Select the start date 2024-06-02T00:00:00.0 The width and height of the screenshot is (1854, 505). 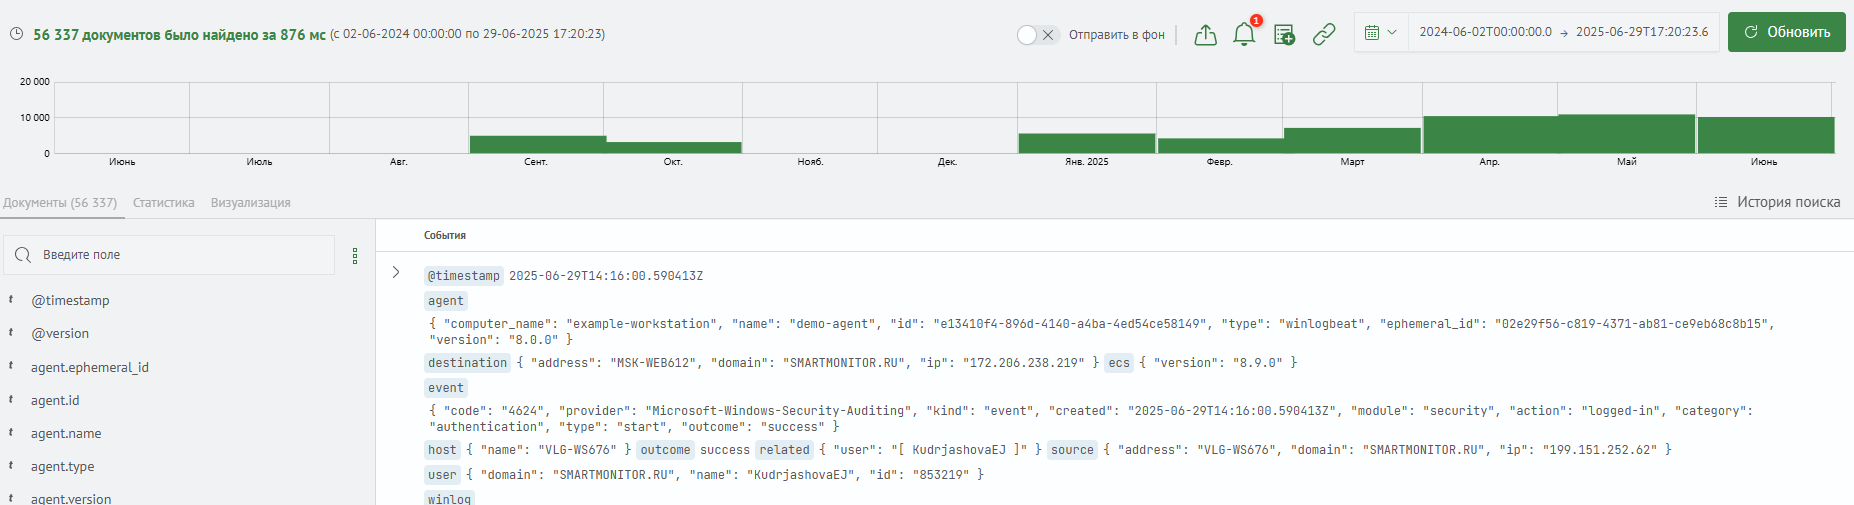pyautogui.click(x=1485, y=32)
